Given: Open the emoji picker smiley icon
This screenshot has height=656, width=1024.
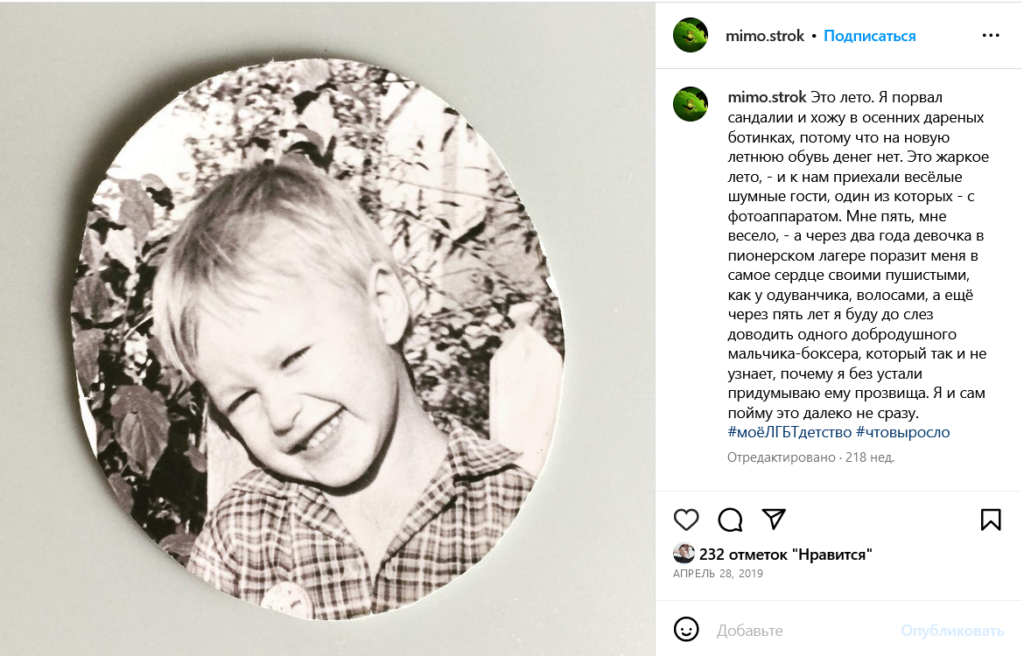Looking at the screenshot, I should pos(686,630).
